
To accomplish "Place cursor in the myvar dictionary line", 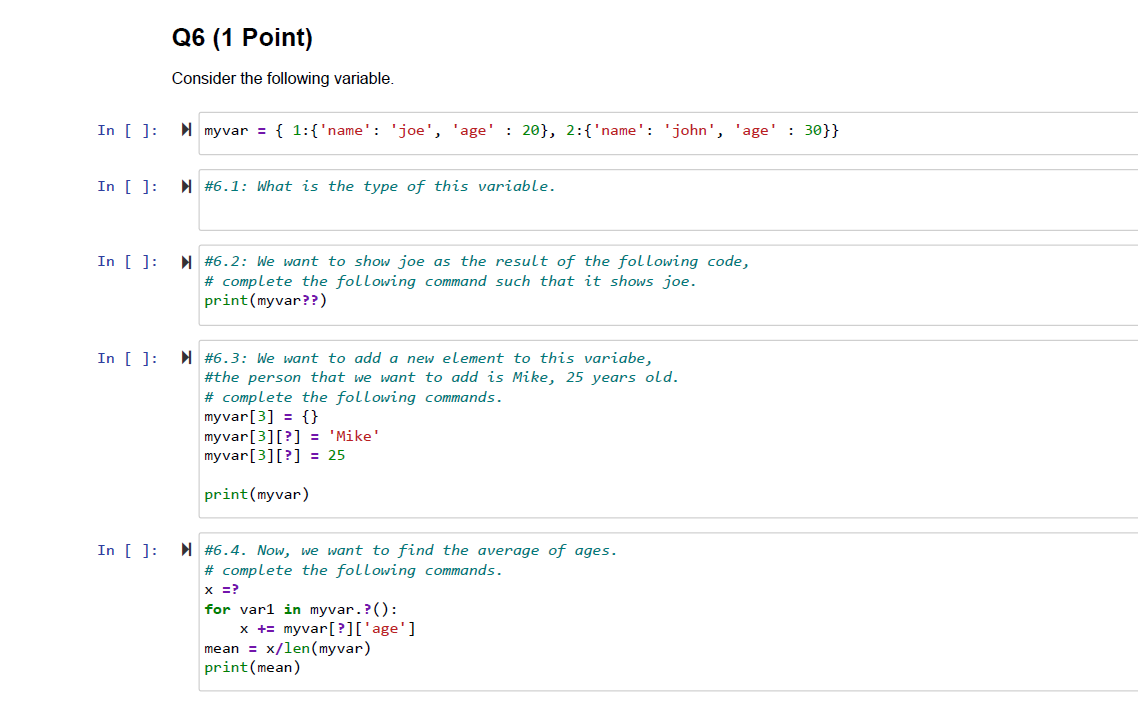I will (x=520, y=129).
